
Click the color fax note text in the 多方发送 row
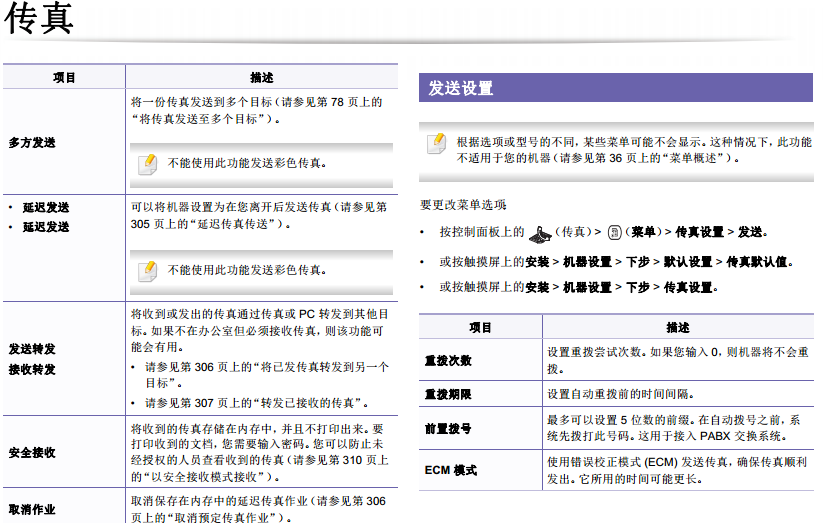tap(247, 163)
